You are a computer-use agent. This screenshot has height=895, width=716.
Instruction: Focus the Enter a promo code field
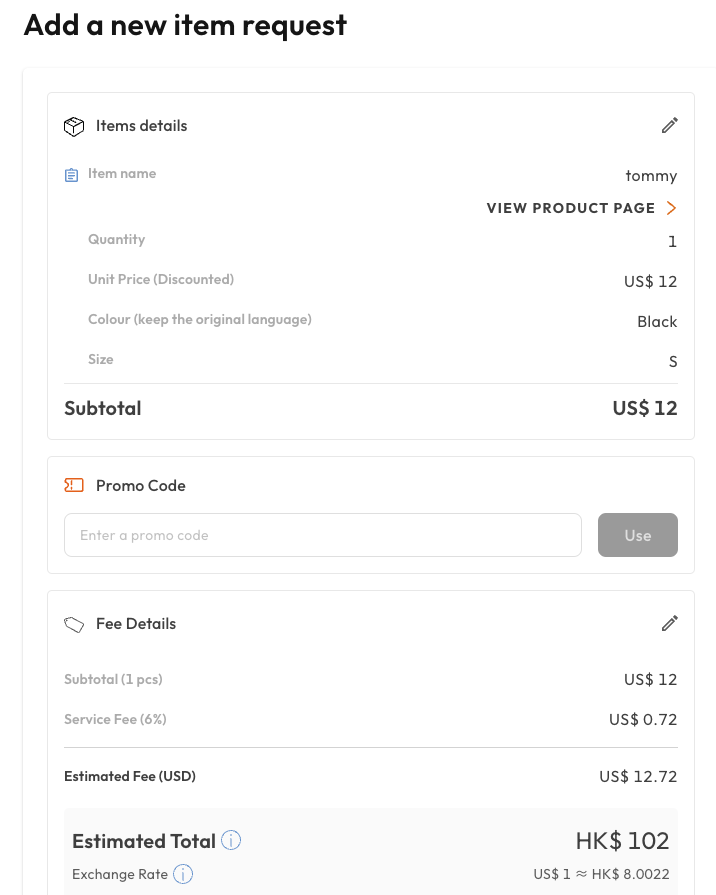[322, 535]
